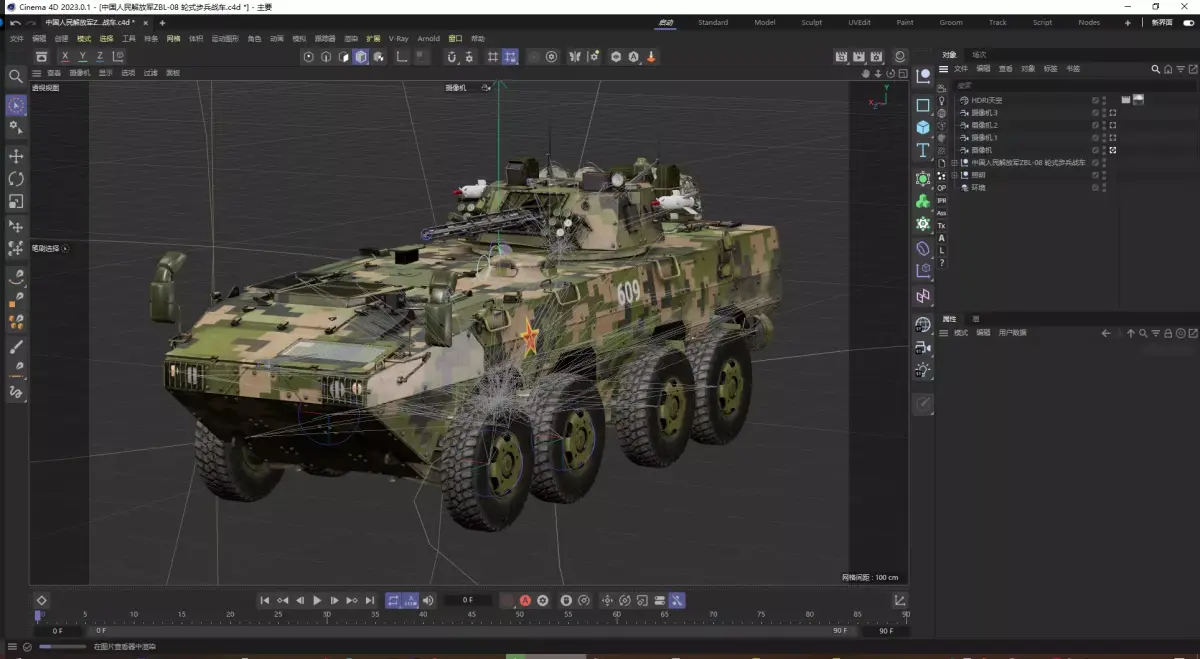1200x659 pixels.
Task: Toggle the autokeying 'A' red button
Action: [525, 600]
